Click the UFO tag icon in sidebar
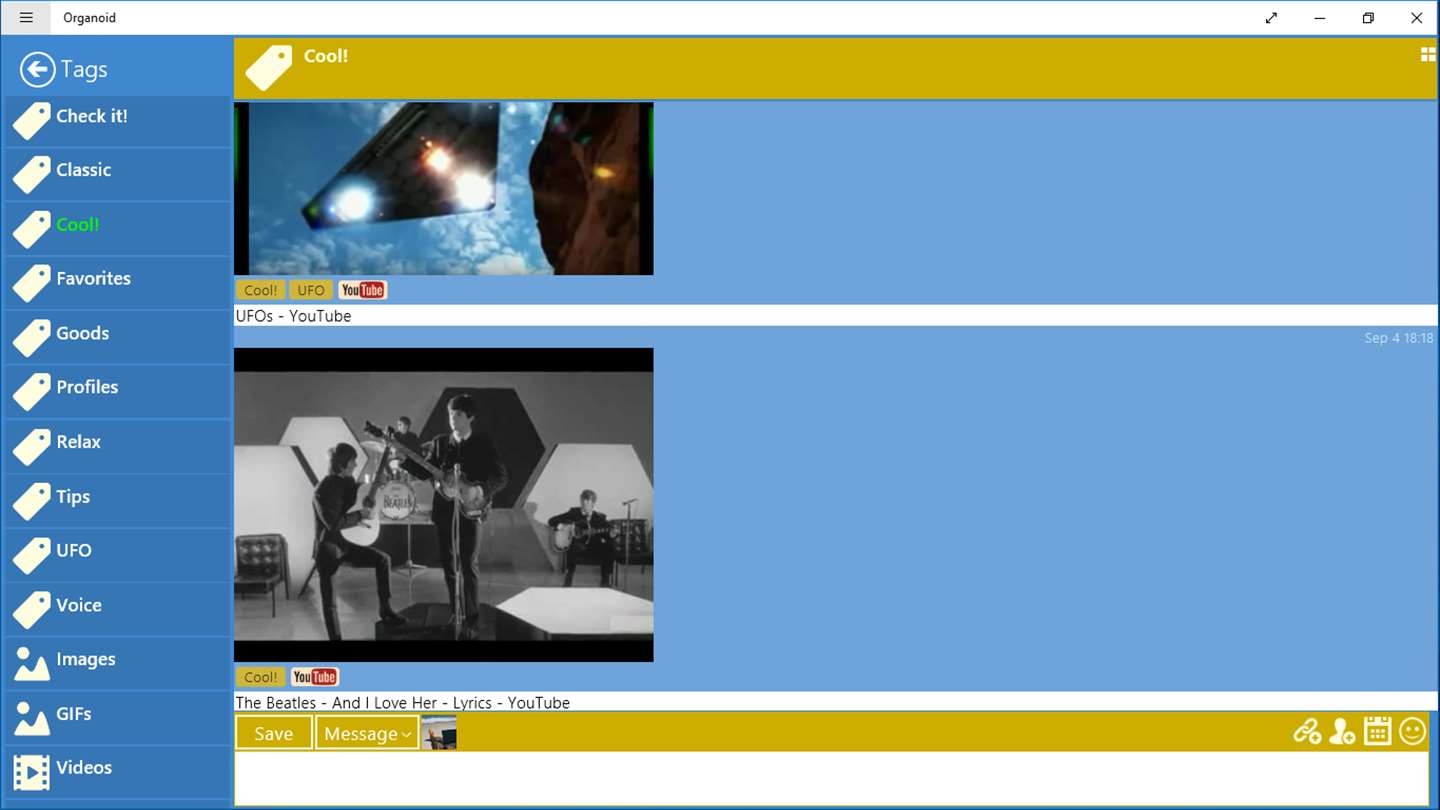Screen dimensions: 1440x810 [x=31, y=555]
